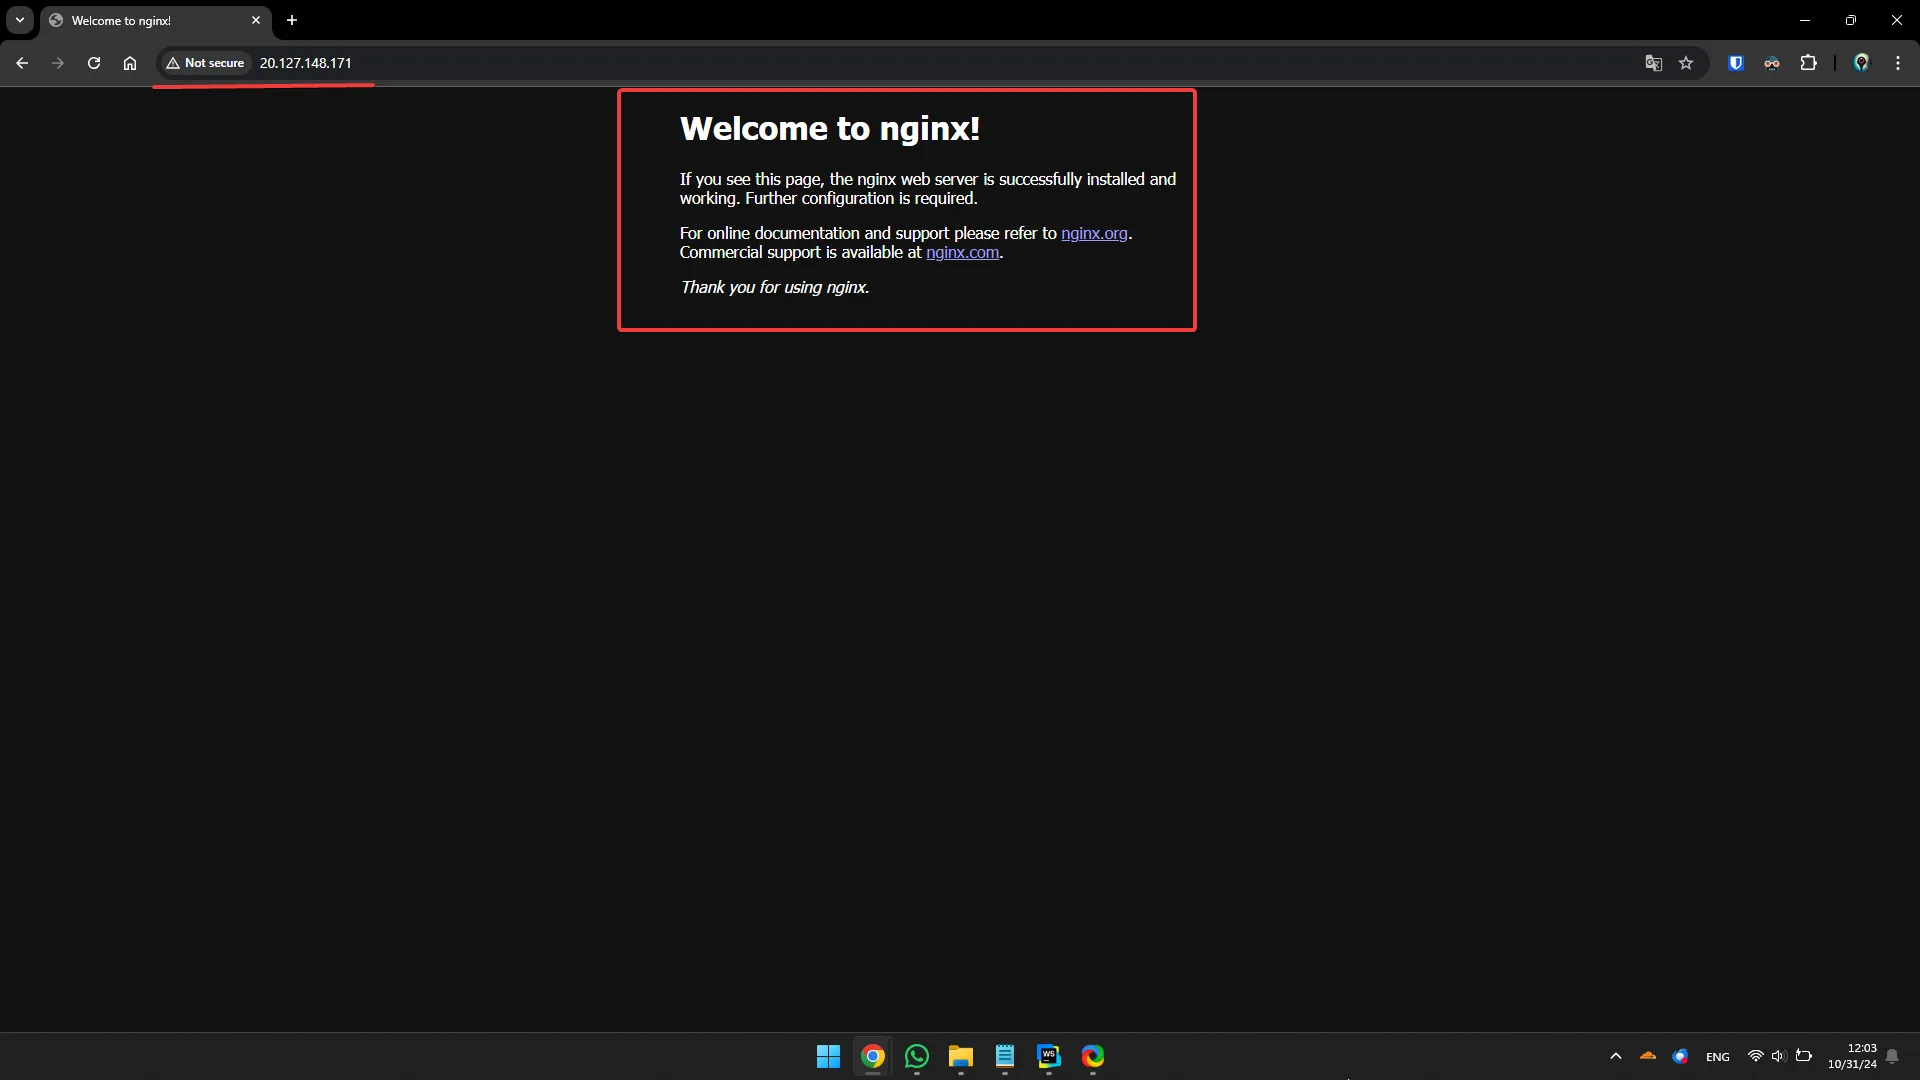Bookmark this page with the star
This screenshot has height=1080, width=1920.
click(x=1686, y=63)
